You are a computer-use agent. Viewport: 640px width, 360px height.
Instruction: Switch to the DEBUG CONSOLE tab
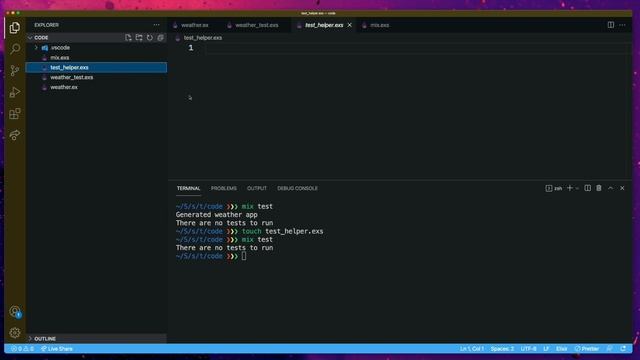coord(297,188)
